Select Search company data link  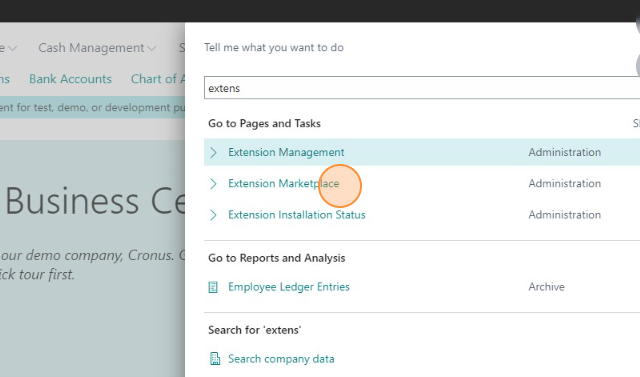click(x=281, y=359)
